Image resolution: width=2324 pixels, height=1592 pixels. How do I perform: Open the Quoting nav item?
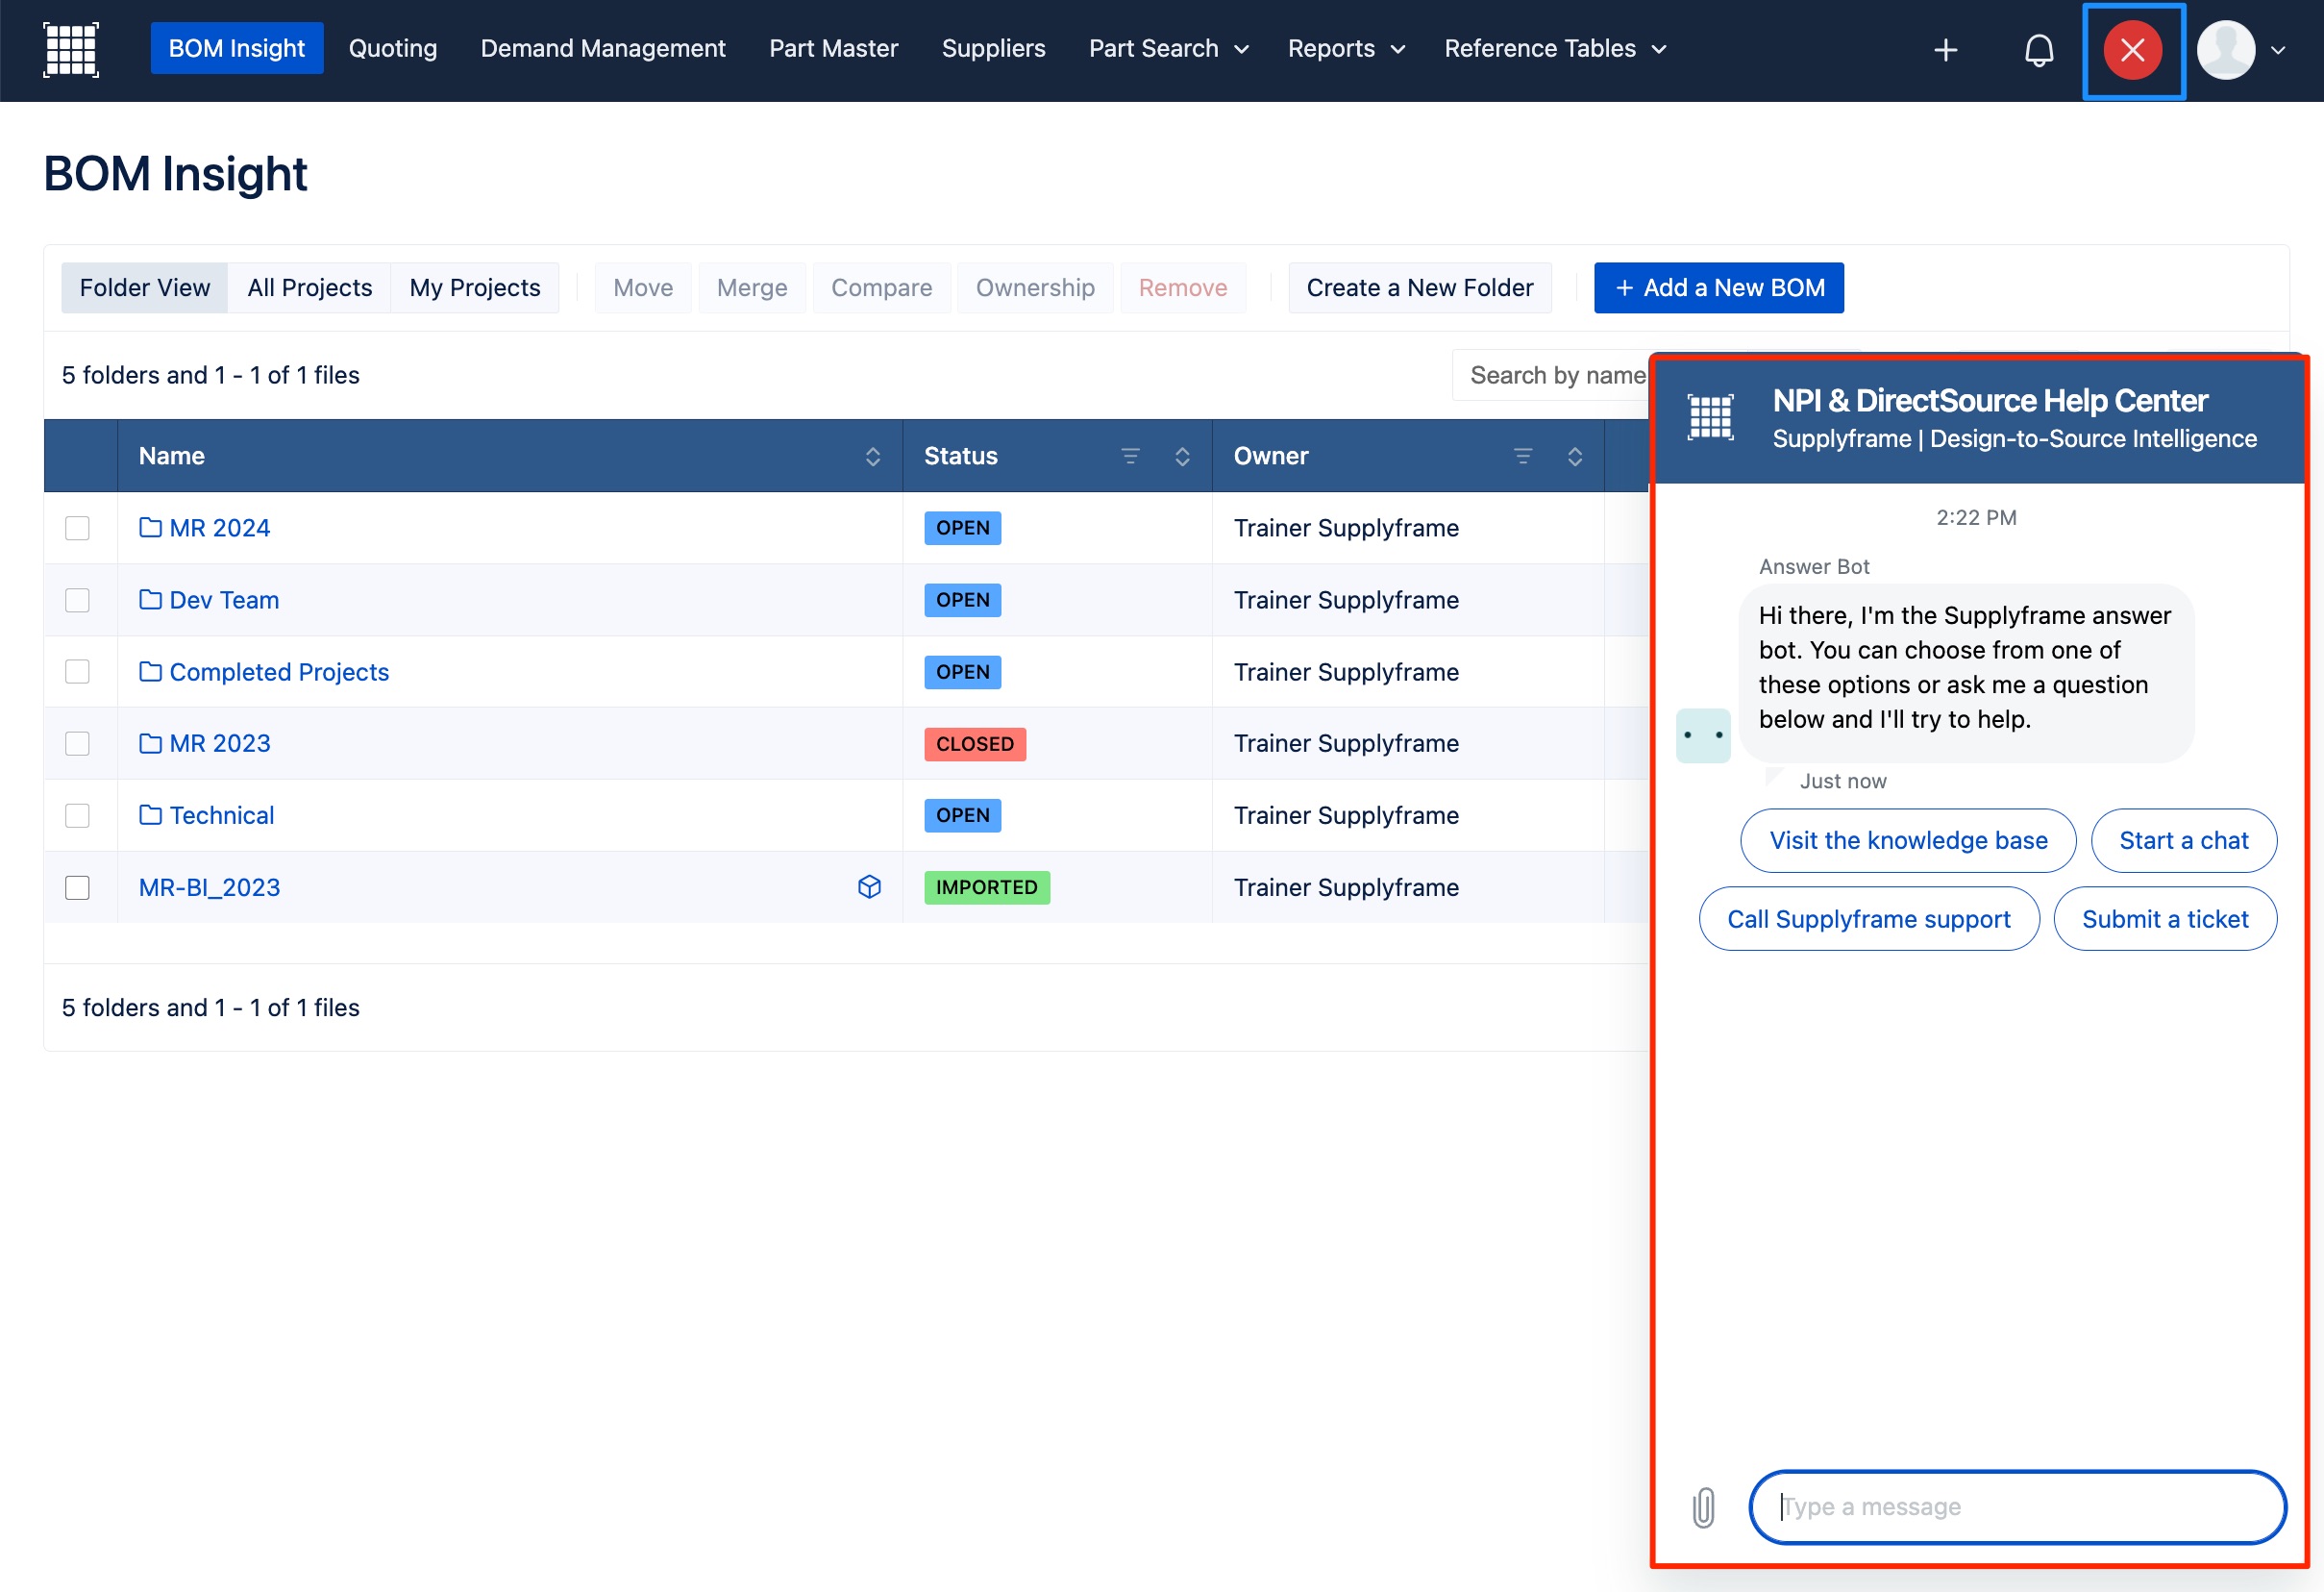392,49
